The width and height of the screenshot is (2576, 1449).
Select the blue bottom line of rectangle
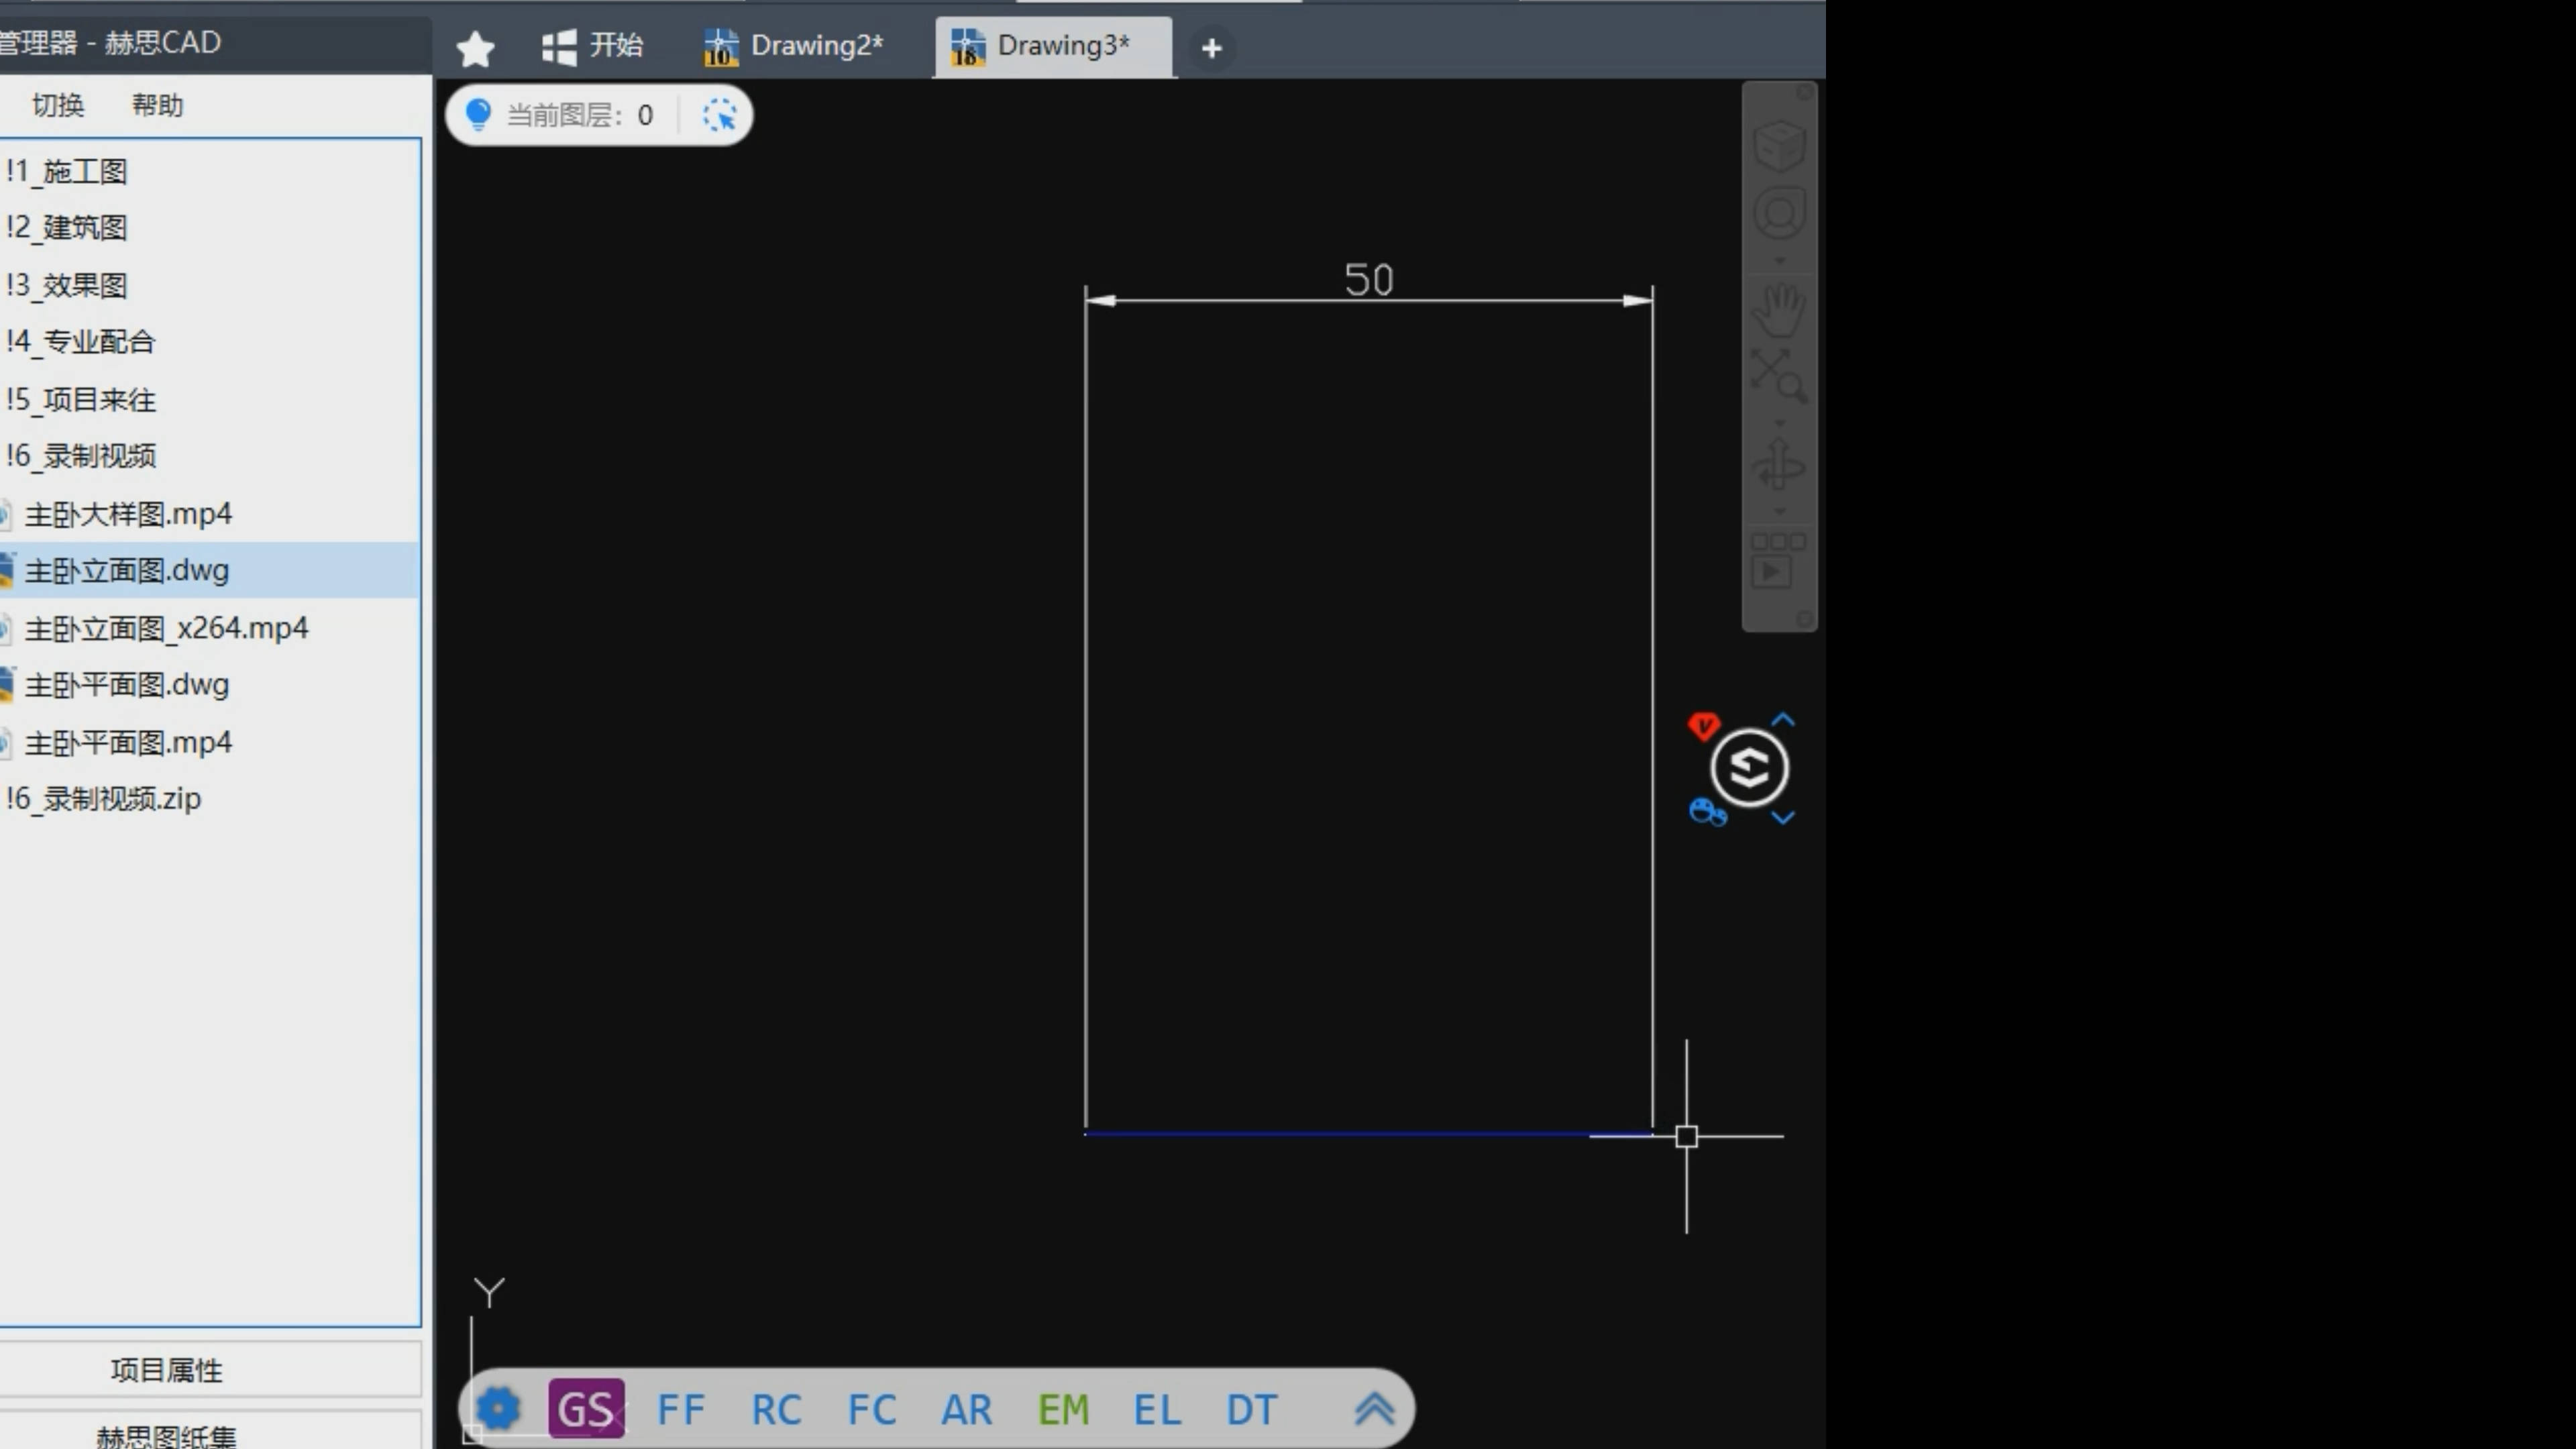(x=1368, y=1134)
